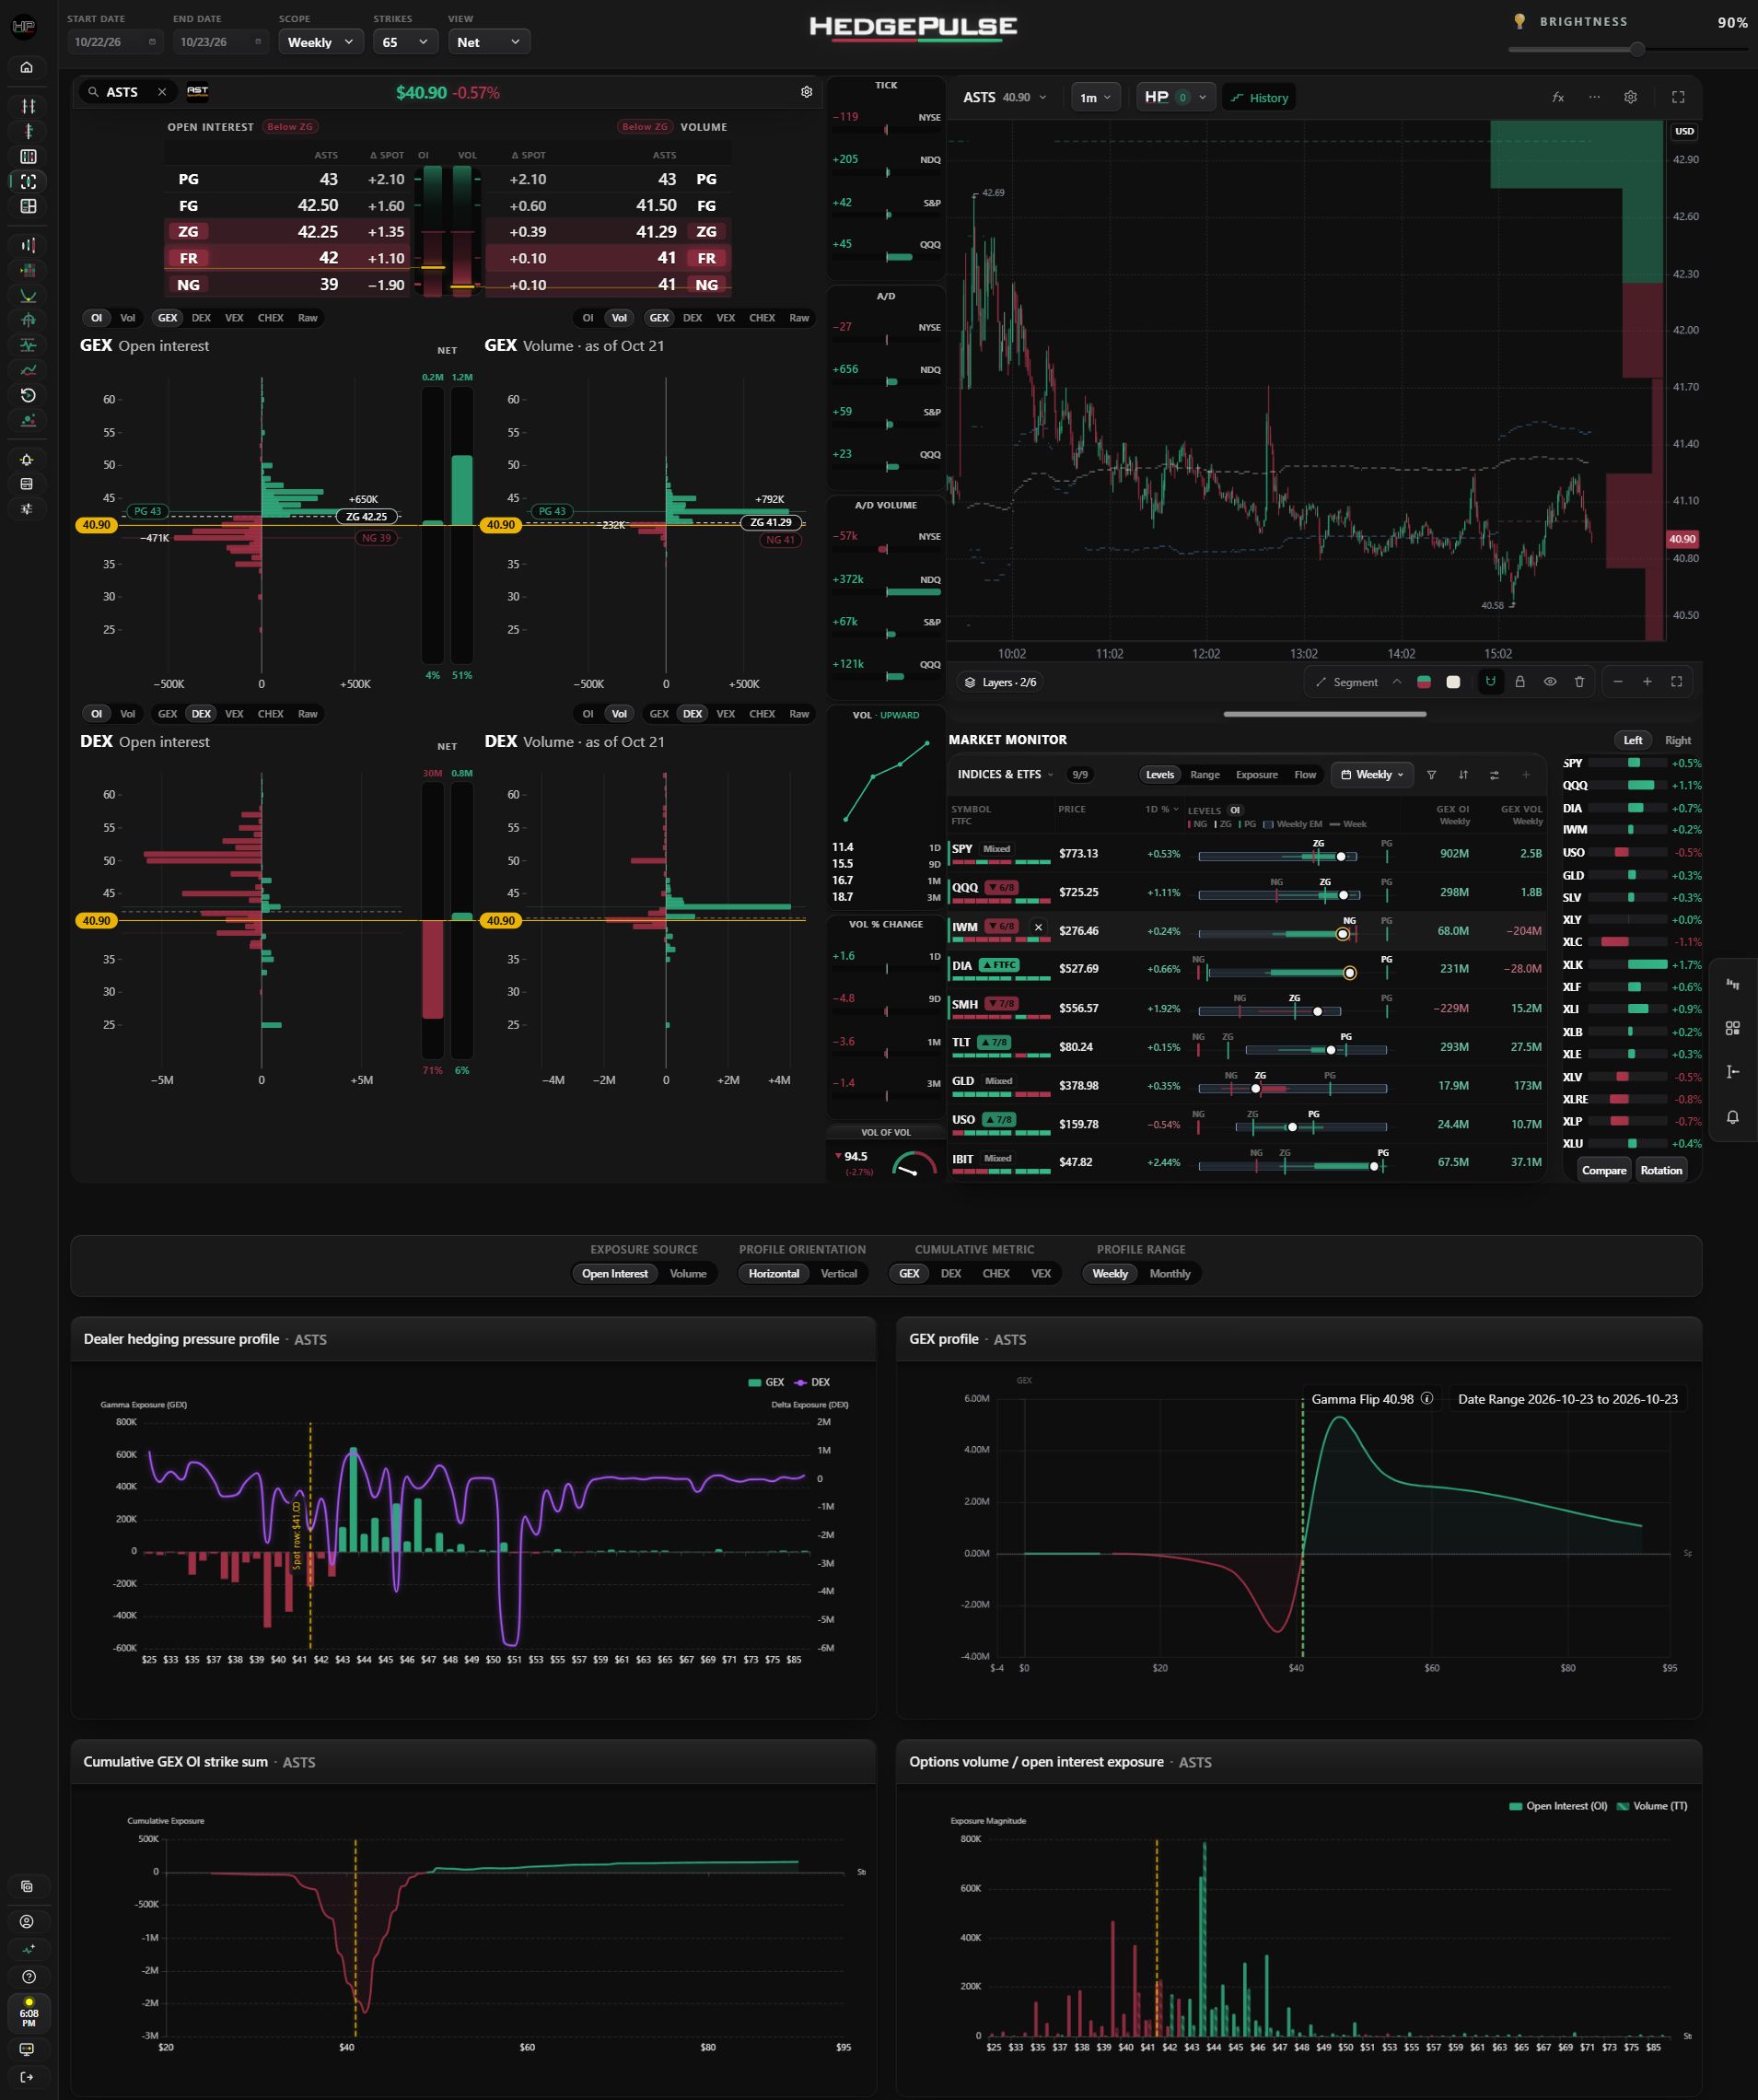Viewport: 1758px width, 2100px height.
Task: Open the 1m timeframe dropdown on chart
Action: (1095, 97)
